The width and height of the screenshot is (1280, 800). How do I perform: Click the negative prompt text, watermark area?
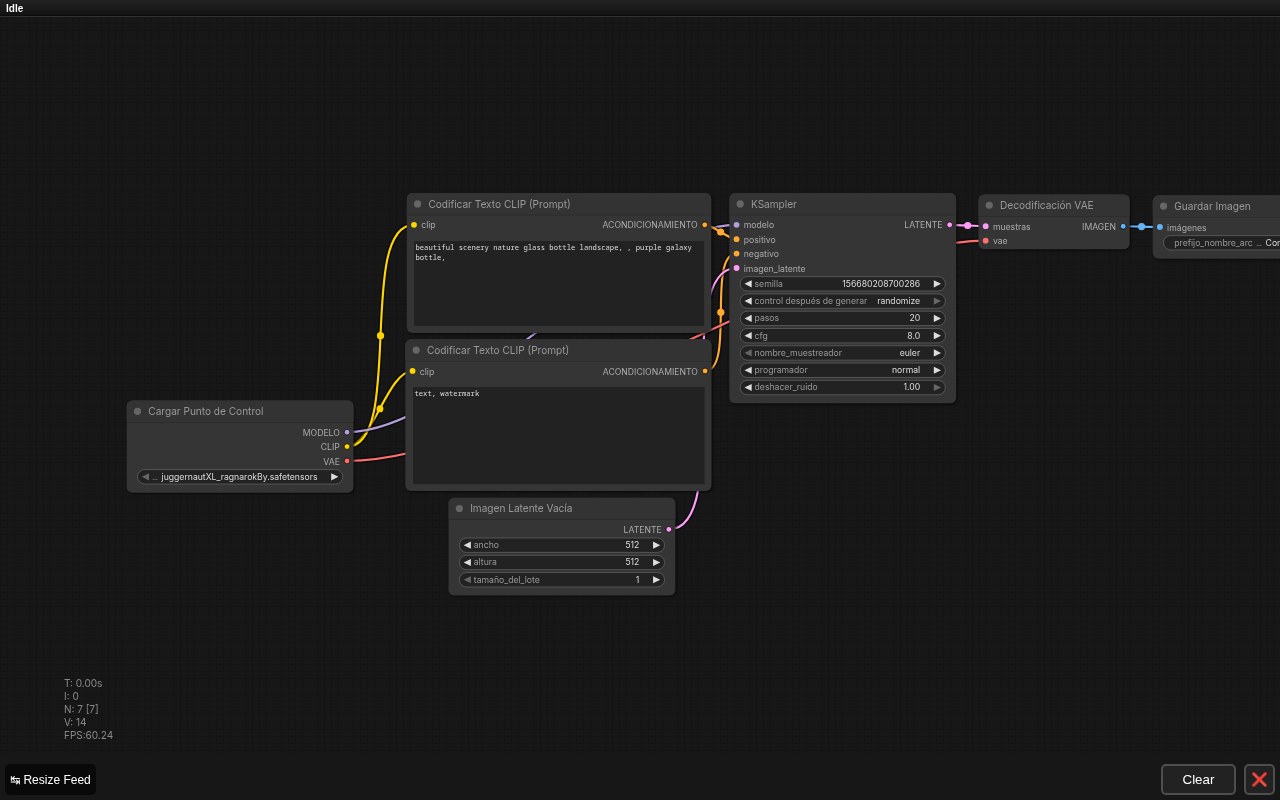(559, 435)
